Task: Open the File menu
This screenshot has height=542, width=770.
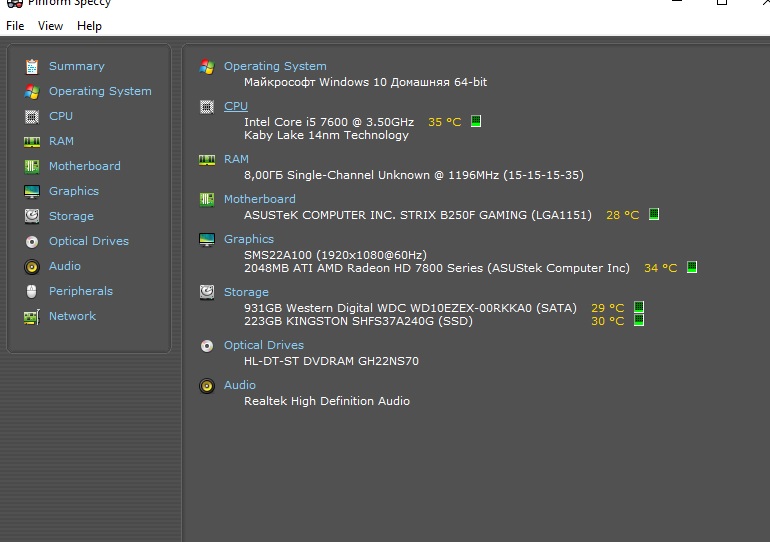Action: (x=15, y=26)
